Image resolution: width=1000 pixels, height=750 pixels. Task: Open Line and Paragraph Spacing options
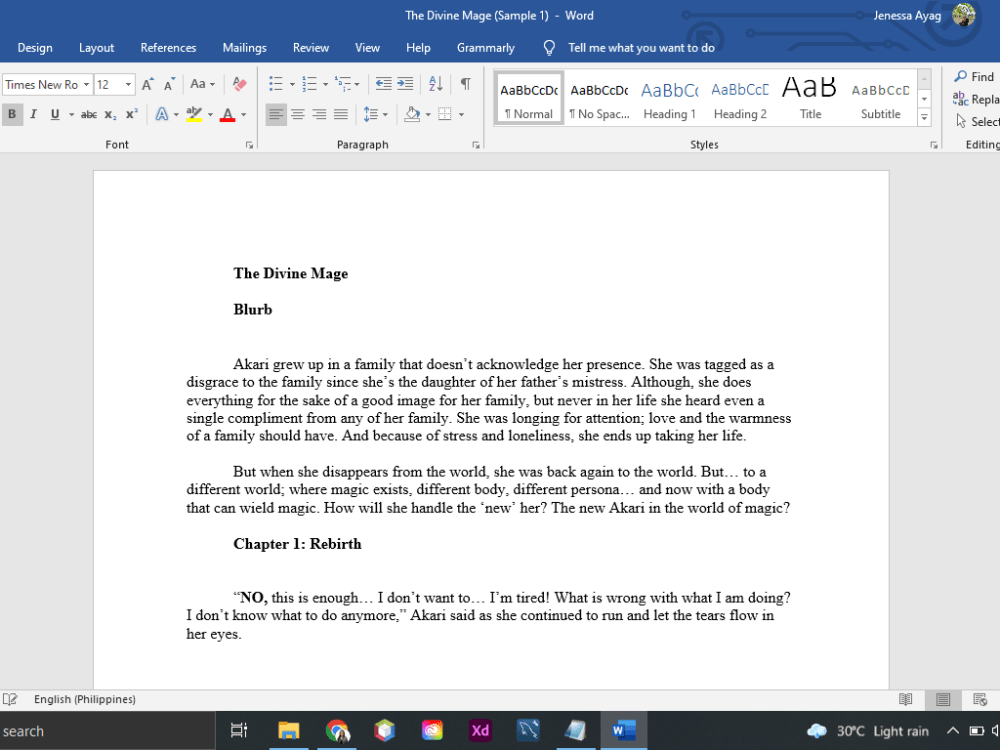371,115
